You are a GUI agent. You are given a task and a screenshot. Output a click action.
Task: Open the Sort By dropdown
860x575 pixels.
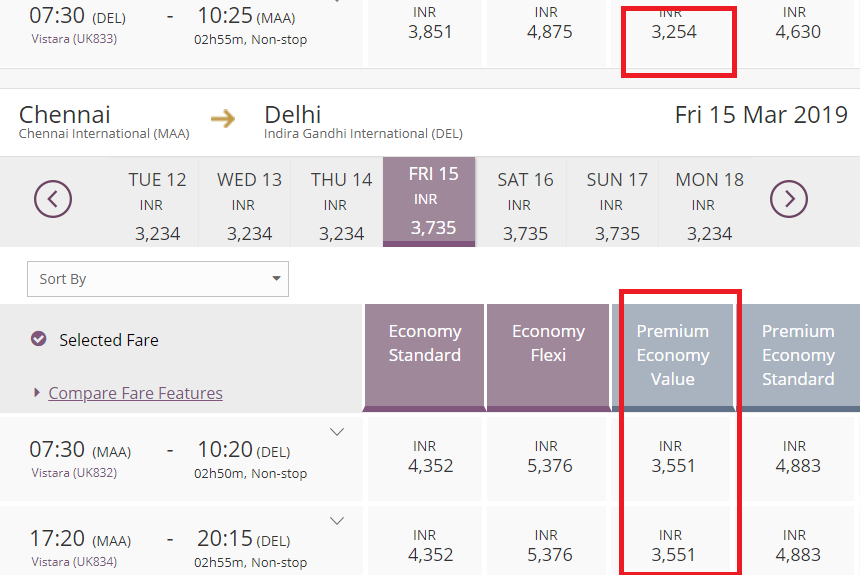(158, 279)
